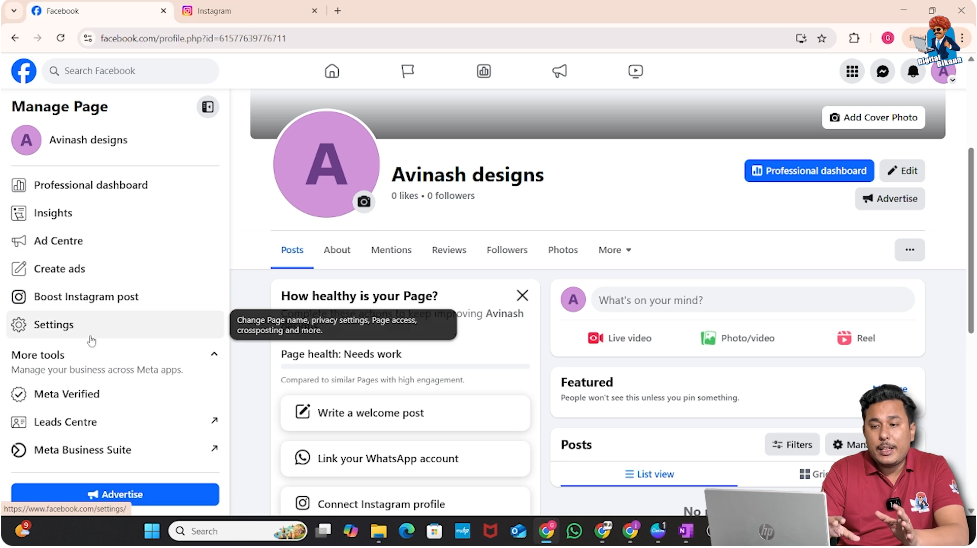Open the Pages flag icon
Viewport: 977px width, 548px height.
tap(407, 71)
